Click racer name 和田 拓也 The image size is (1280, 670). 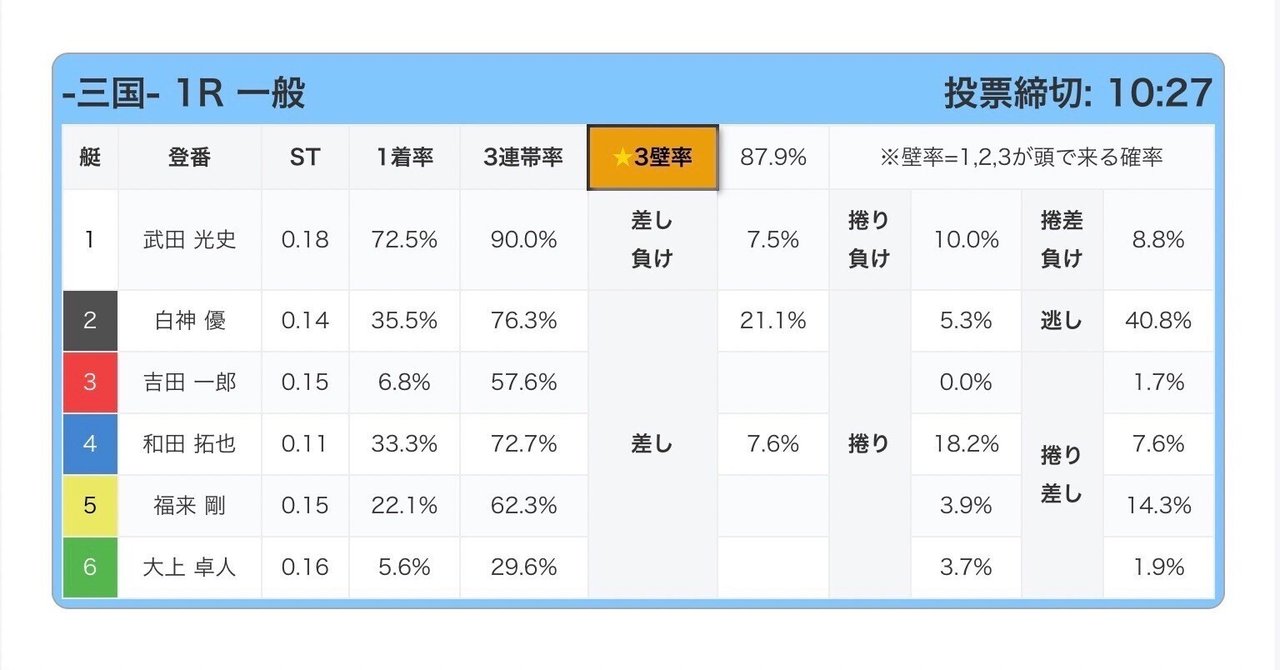(x=189, y=444)
